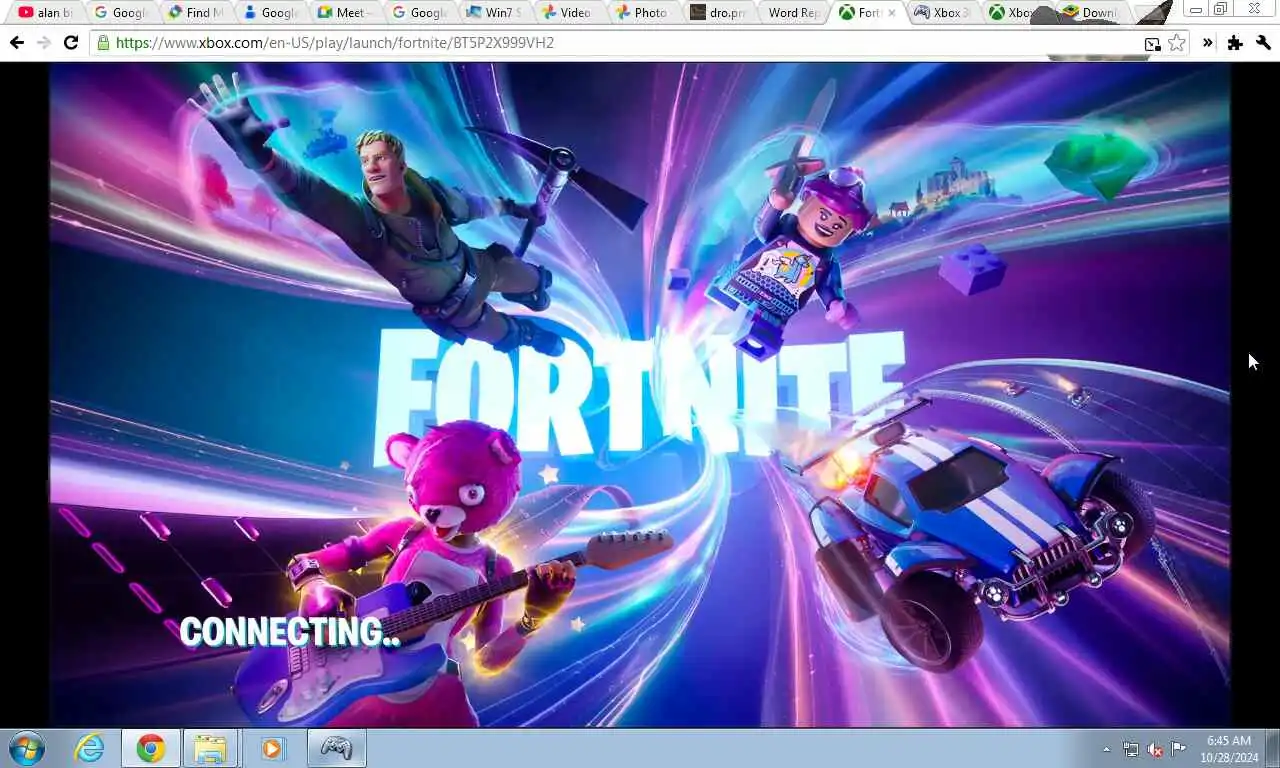Viewport: 1280px width, 768px height.
Task: Close the active Fortnite tab
Action: click(x=891, y=13)
